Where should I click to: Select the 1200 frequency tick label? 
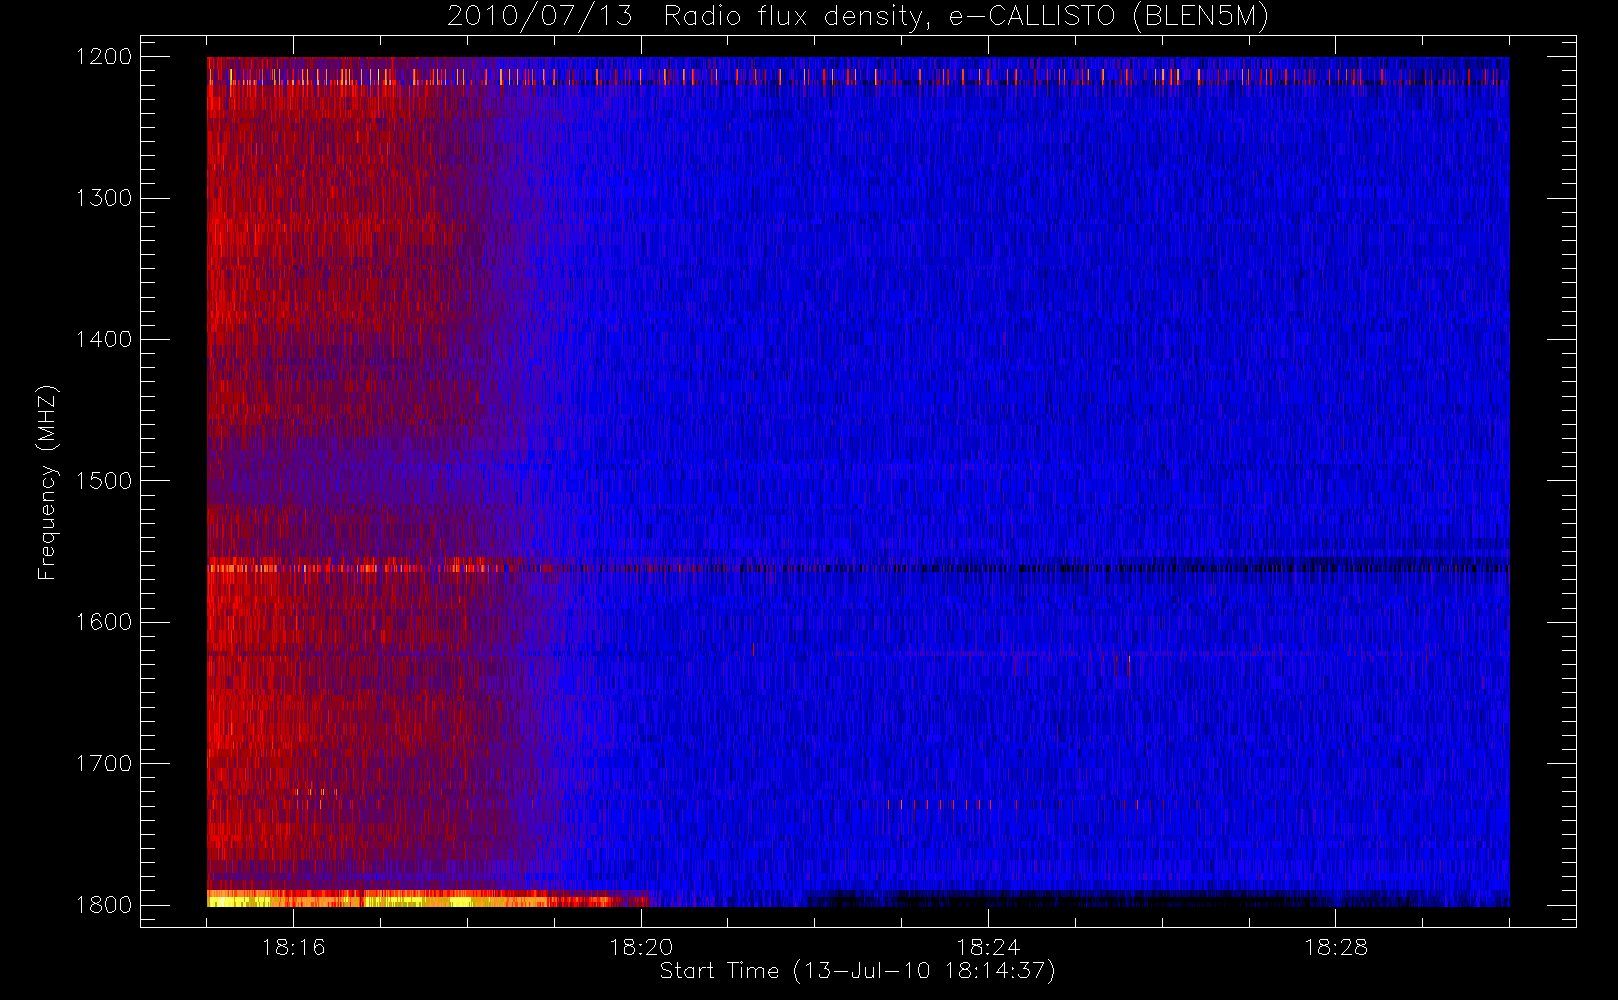tap(104, 57)
